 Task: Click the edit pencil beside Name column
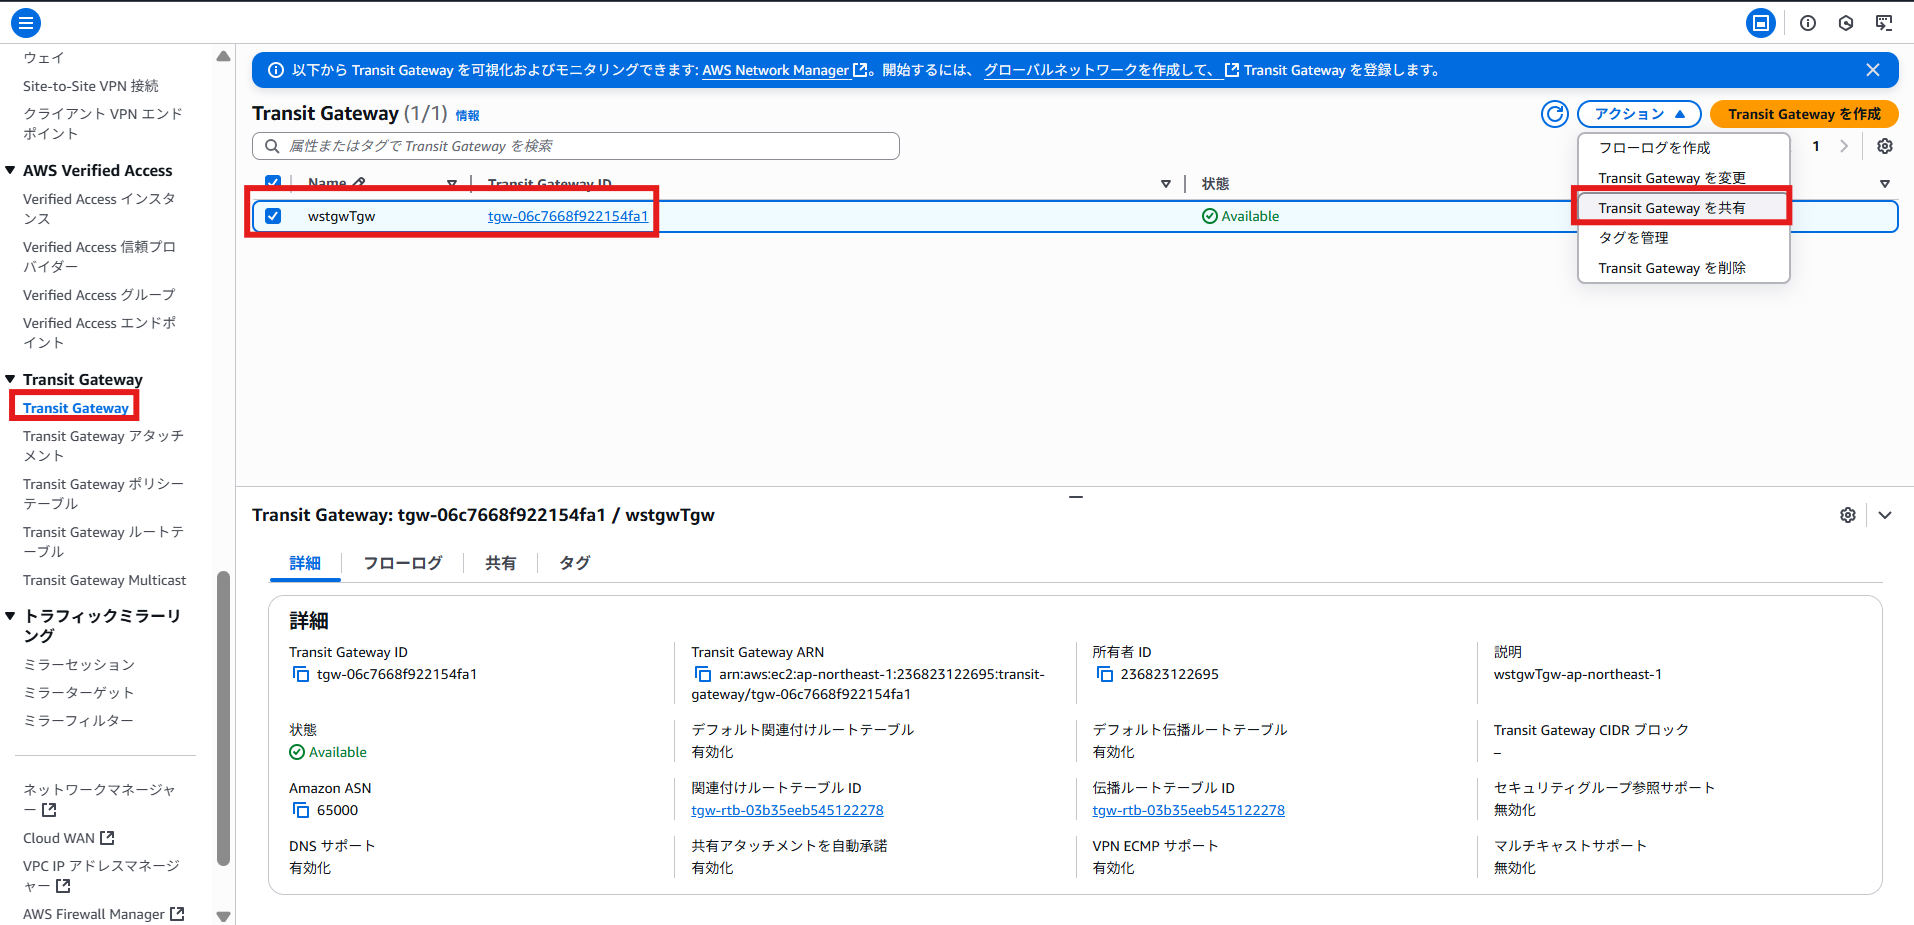coord(359,183)
